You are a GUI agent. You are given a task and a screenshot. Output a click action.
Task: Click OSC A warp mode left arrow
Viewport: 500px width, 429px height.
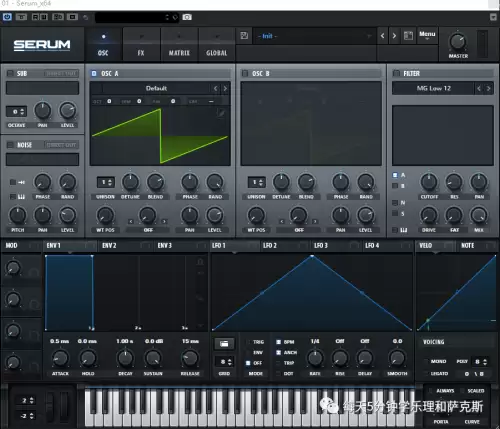pos(131,221)
